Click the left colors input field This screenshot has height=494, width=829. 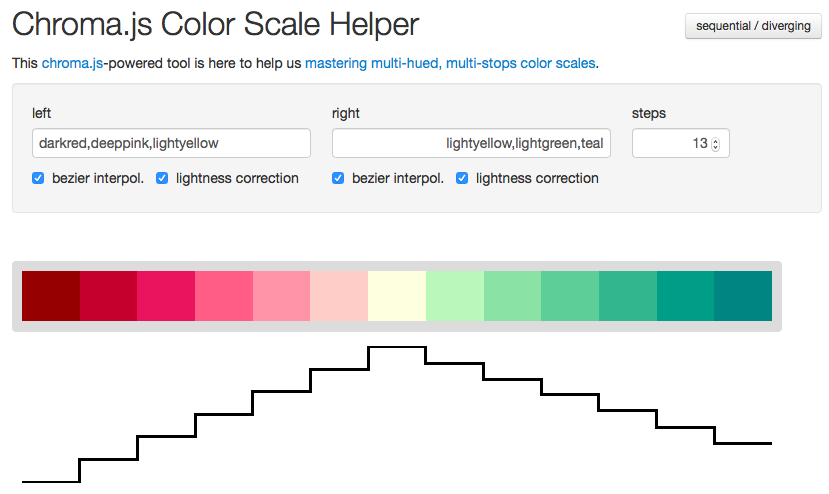(171, 143)
